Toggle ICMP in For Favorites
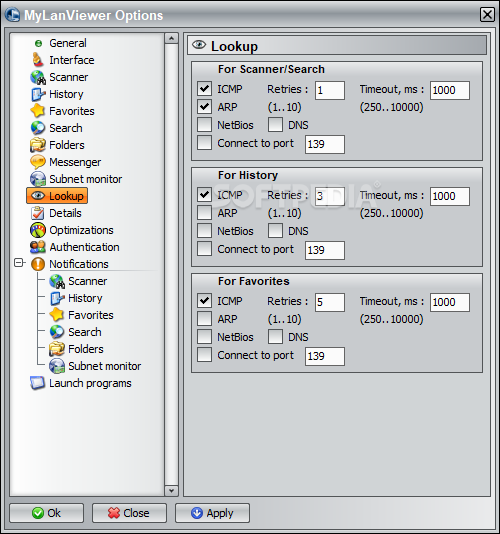 [204, 301]
